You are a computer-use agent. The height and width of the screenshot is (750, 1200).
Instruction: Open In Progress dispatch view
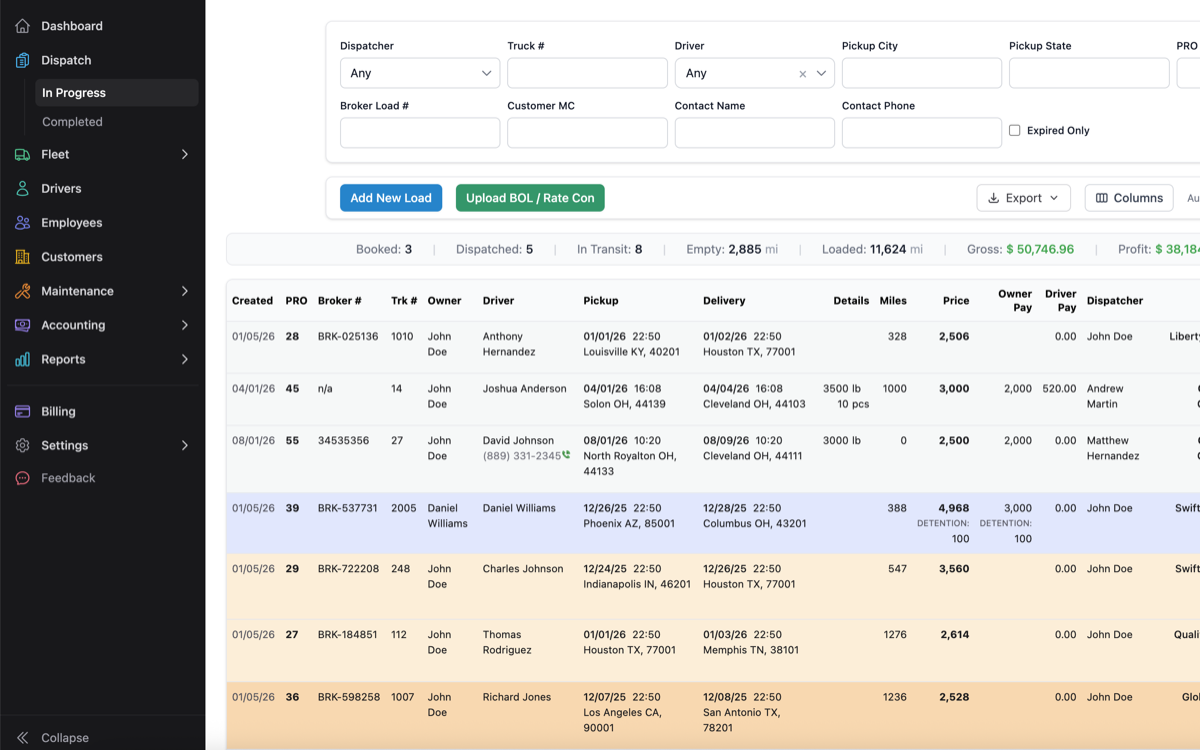(116, 93)
